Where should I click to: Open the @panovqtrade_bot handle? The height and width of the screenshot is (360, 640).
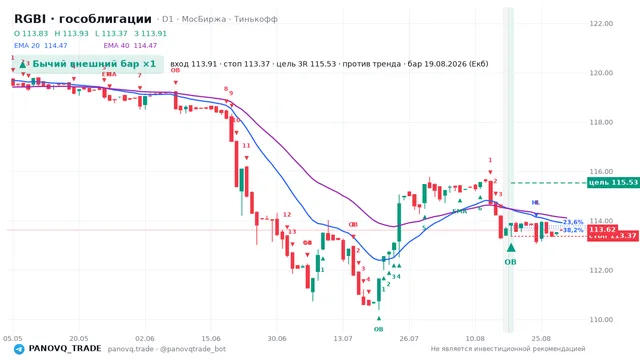tap(193, 349)
